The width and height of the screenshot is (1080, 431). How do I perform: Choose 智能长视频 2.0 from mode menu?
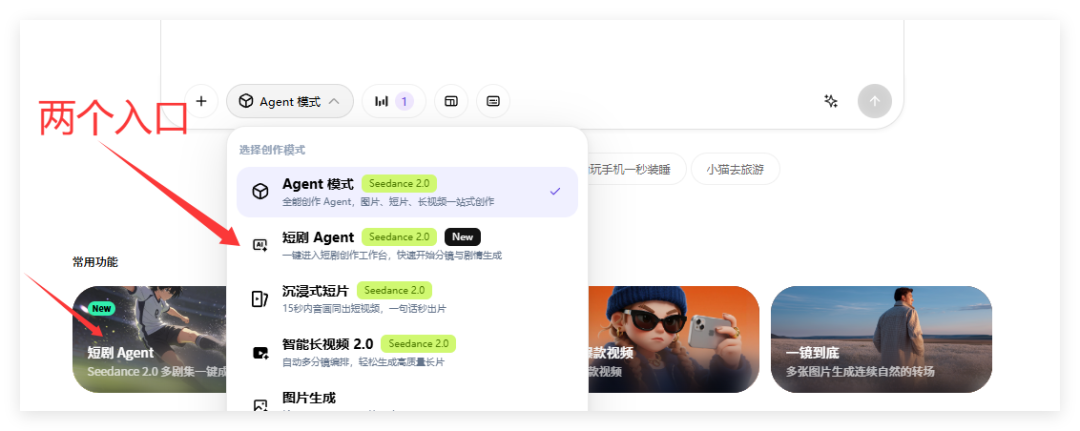407,351
